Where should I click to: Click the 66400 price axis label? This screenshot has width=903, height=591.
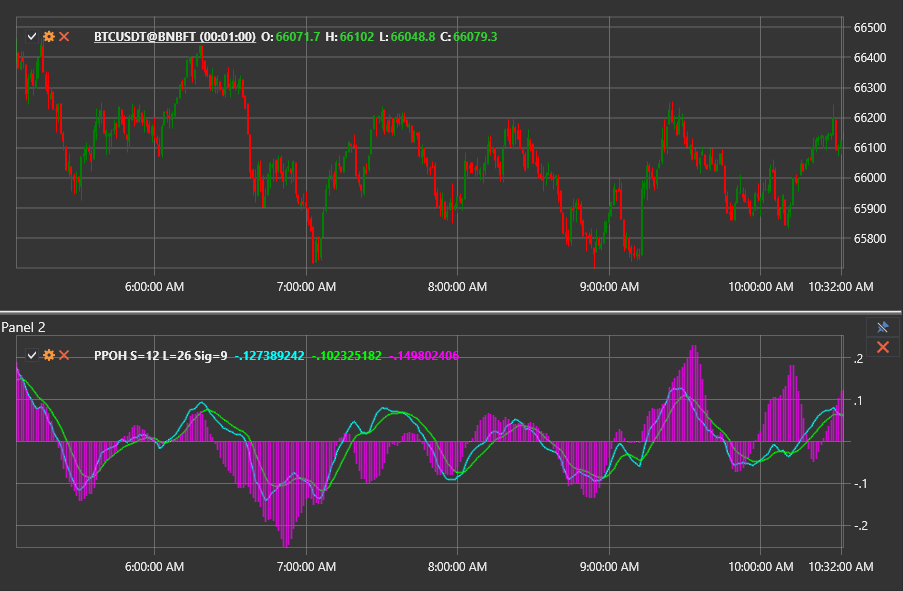870,58
